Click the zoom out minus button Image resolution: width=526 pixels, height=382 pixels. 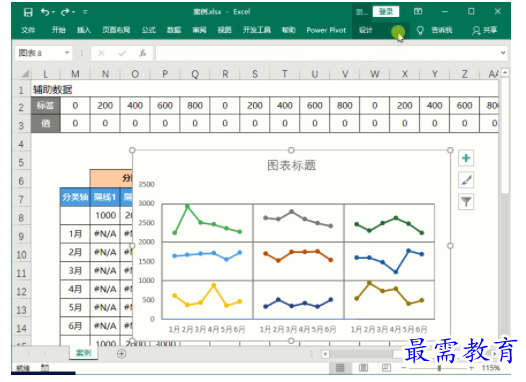pyautogui.click(x=404, y=368)
